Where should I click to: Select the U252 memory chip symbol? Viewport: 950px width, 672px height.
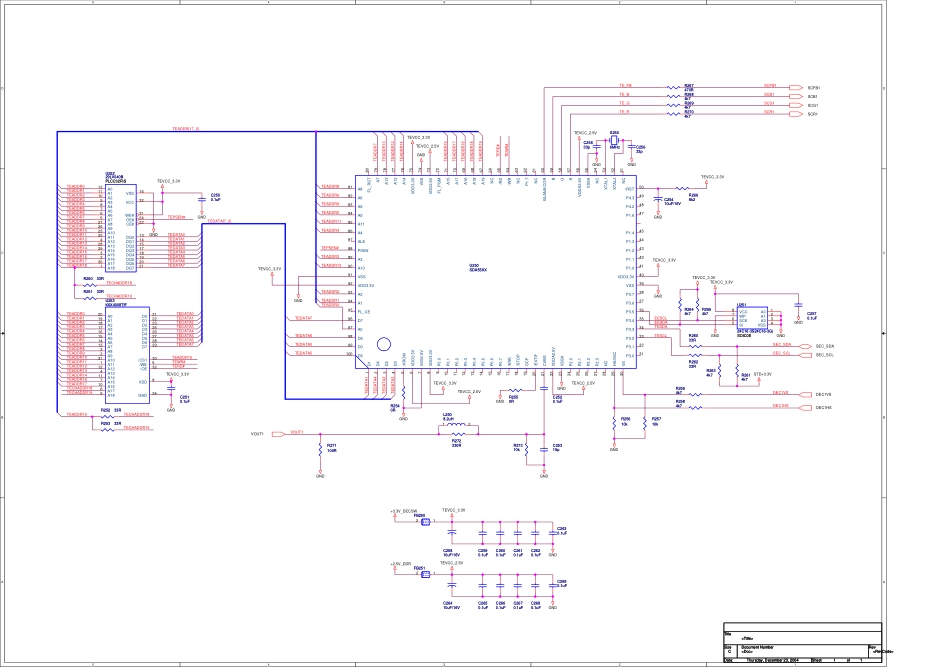(x=119, y=225)
